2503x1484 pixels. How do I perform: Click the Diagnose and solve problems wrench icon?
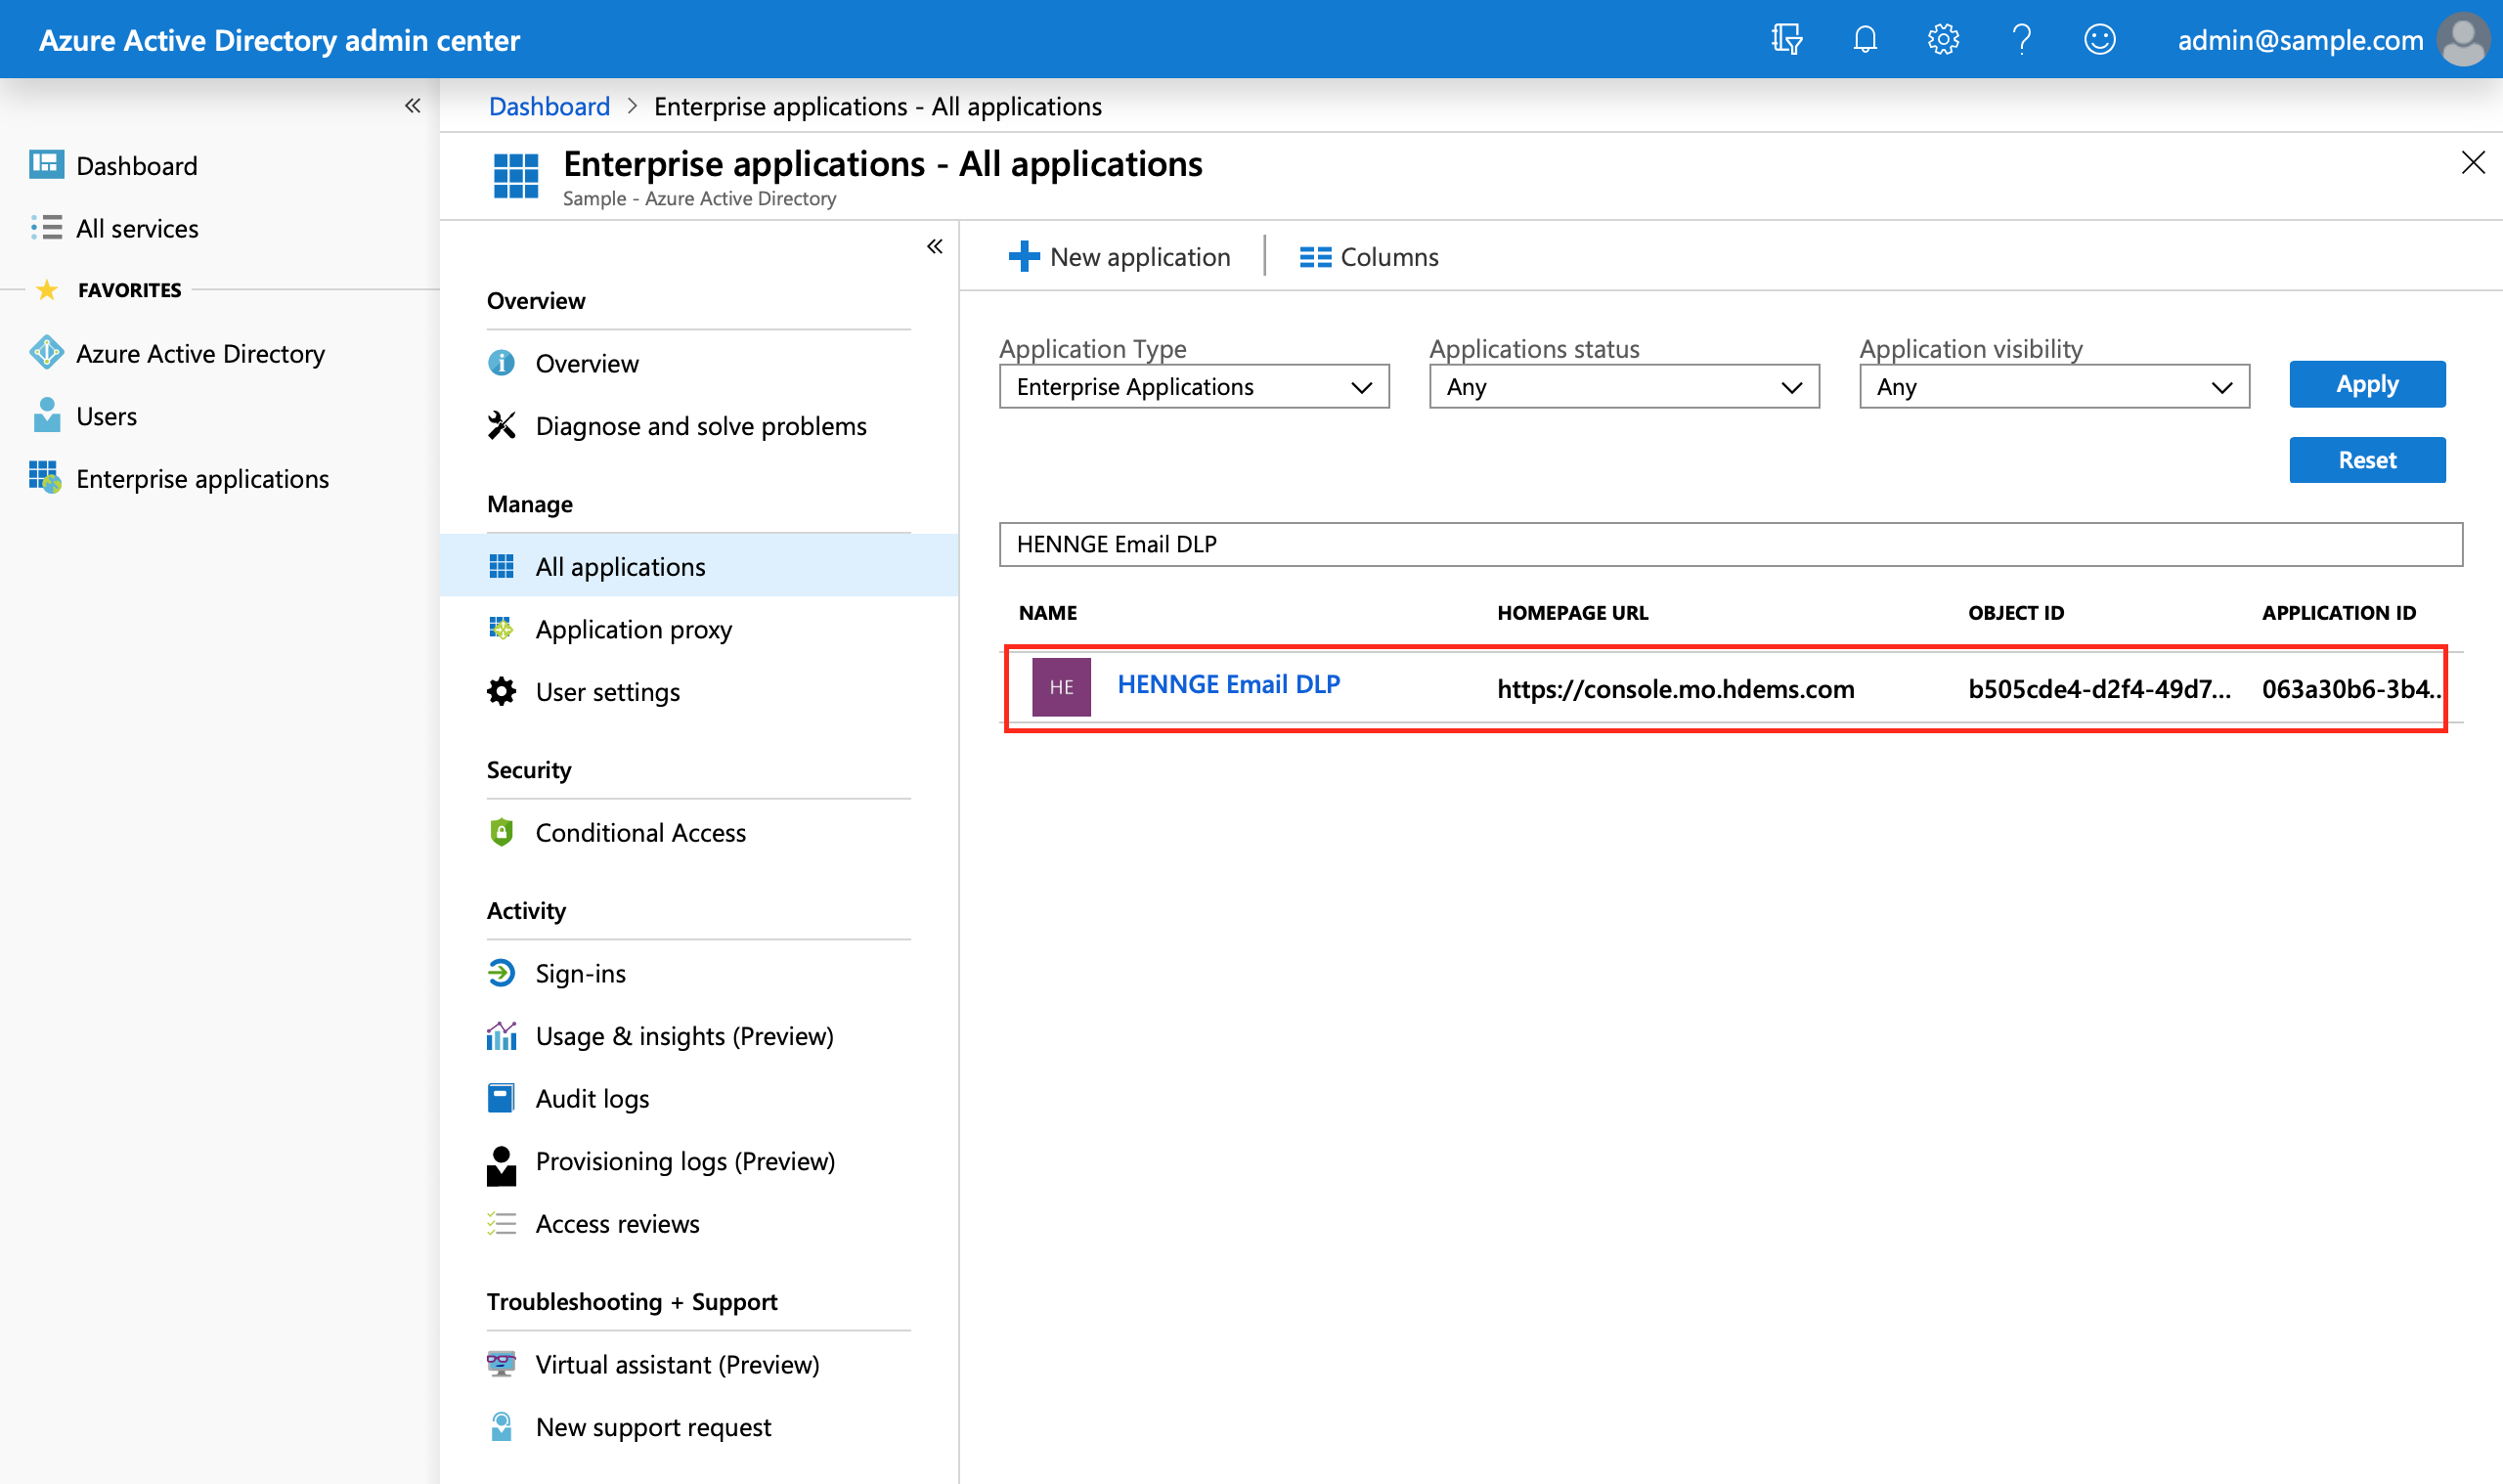pyautogui.click(x=501, y=426)
